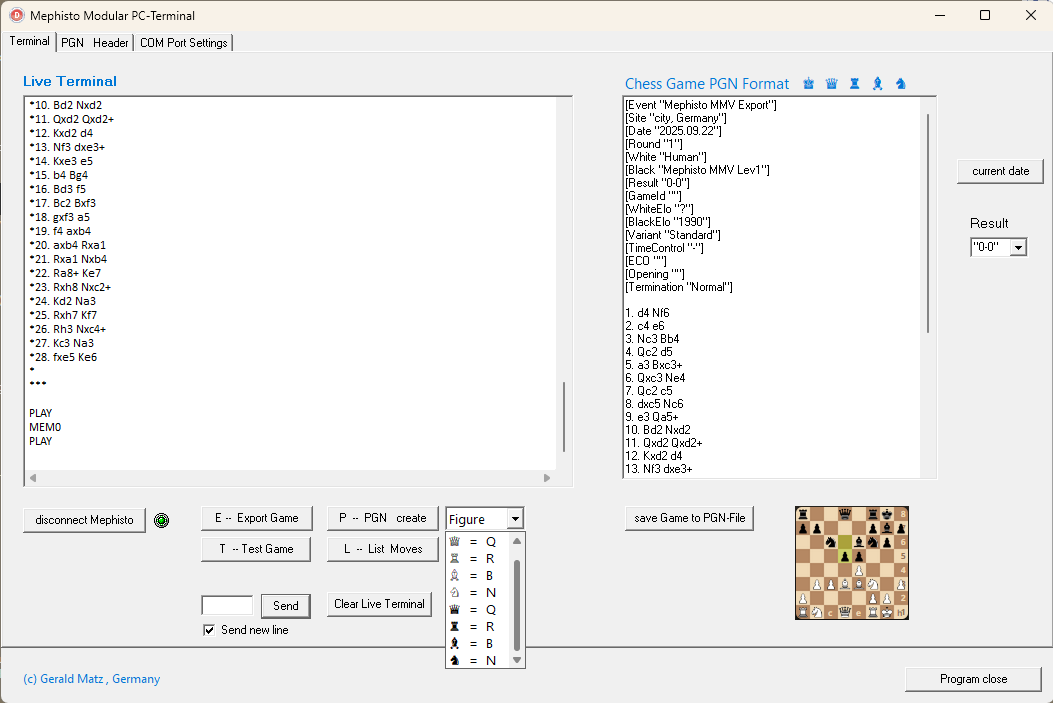Select white queen = Q in figure list
Image resolution: width=1053 pixels, height=703 pixels.
click(477, 541)
